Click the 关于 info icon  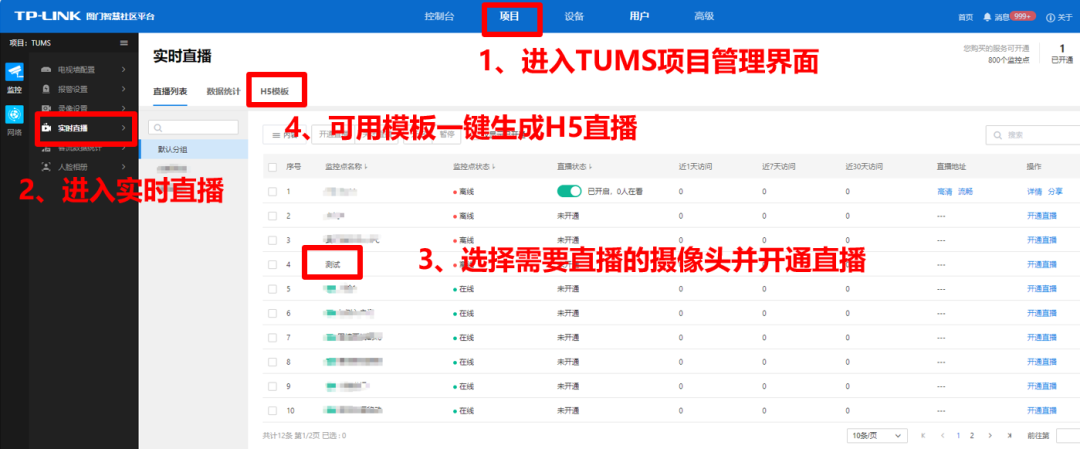click(1050, 17)
